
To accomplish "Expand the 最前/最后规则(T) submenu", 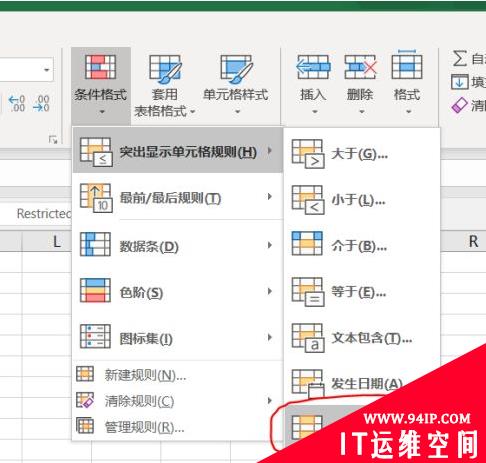I will pos(177,198).
